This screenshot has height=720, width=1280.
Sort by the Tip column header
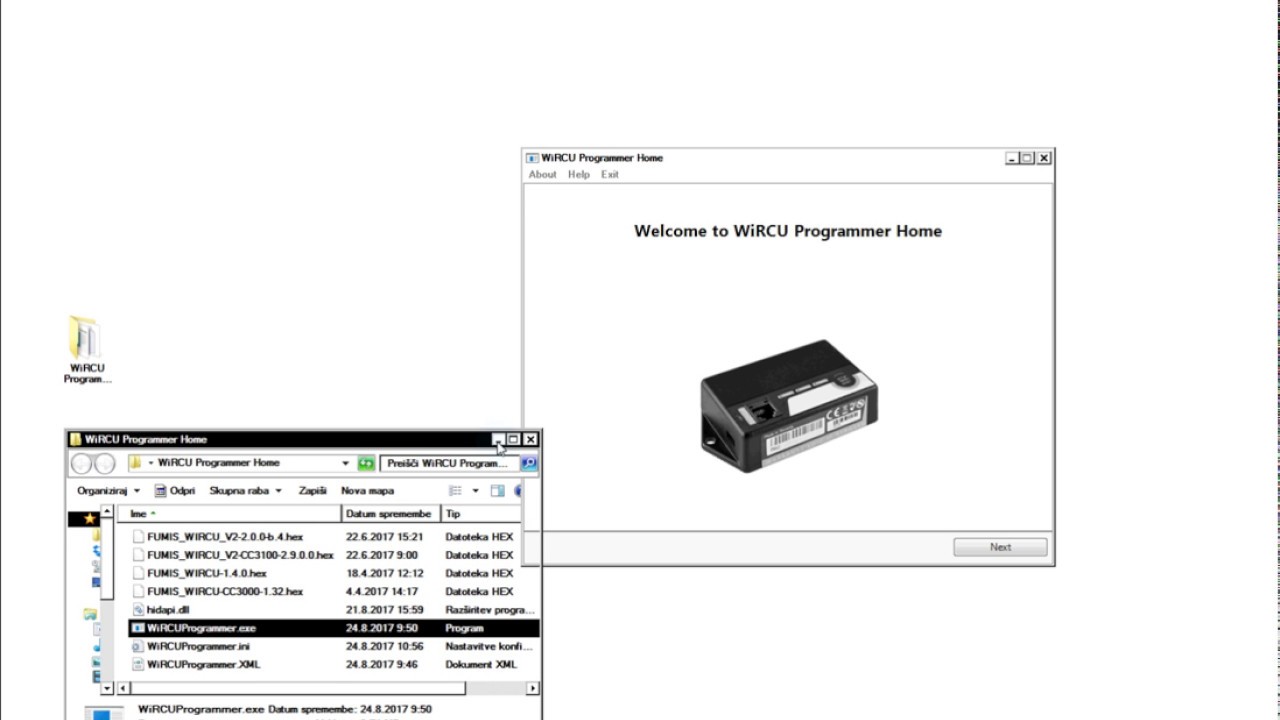482,514
